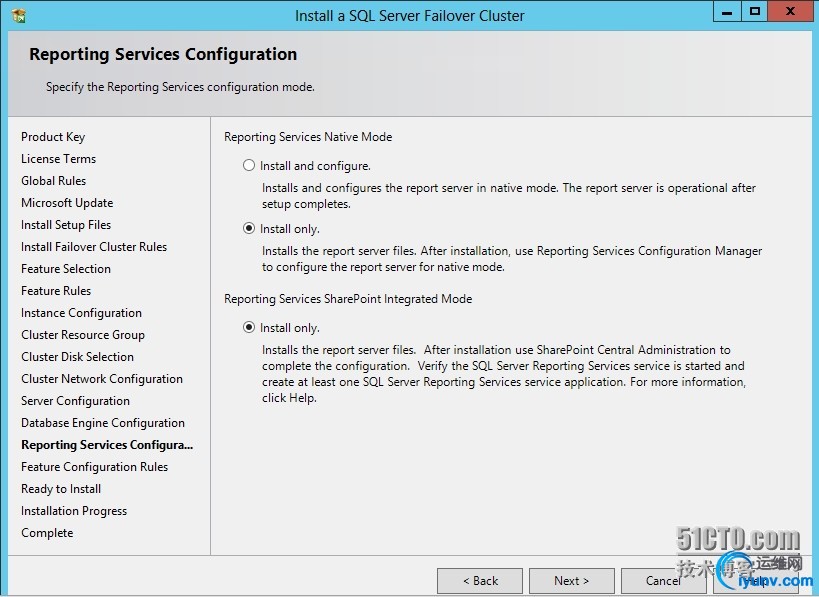The image size is (819, 597).
Task: Click the SQL Server setup title bar icon
Action: point(19,16)
